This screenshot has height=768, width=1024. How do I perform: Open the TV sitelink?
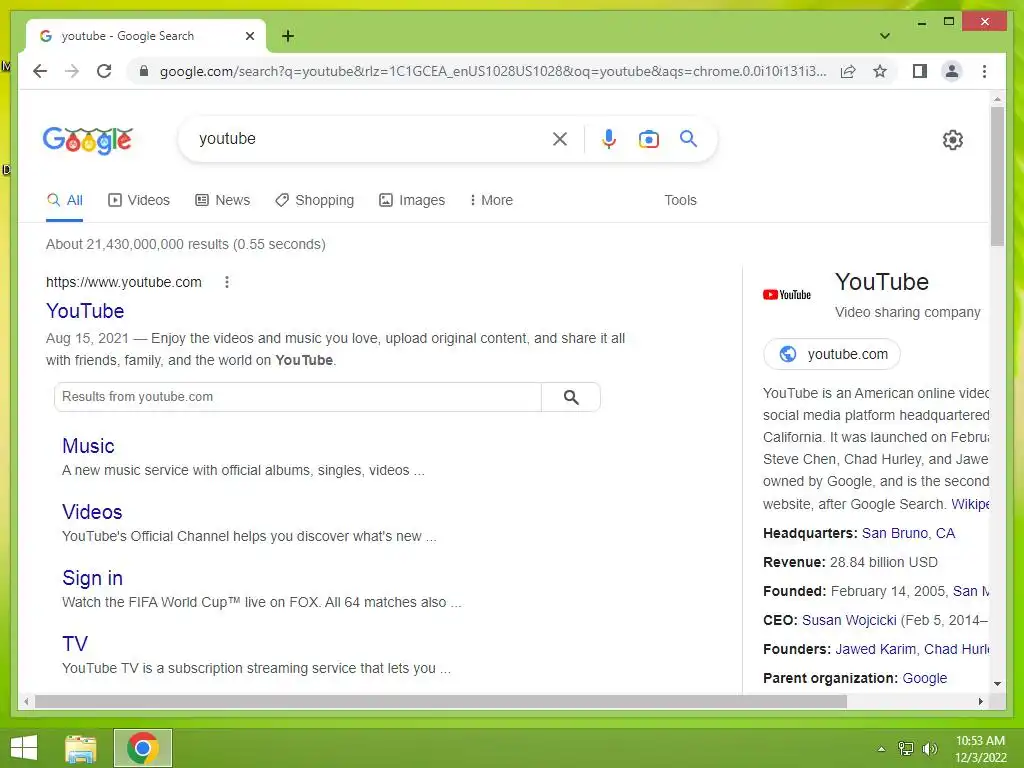74,644
